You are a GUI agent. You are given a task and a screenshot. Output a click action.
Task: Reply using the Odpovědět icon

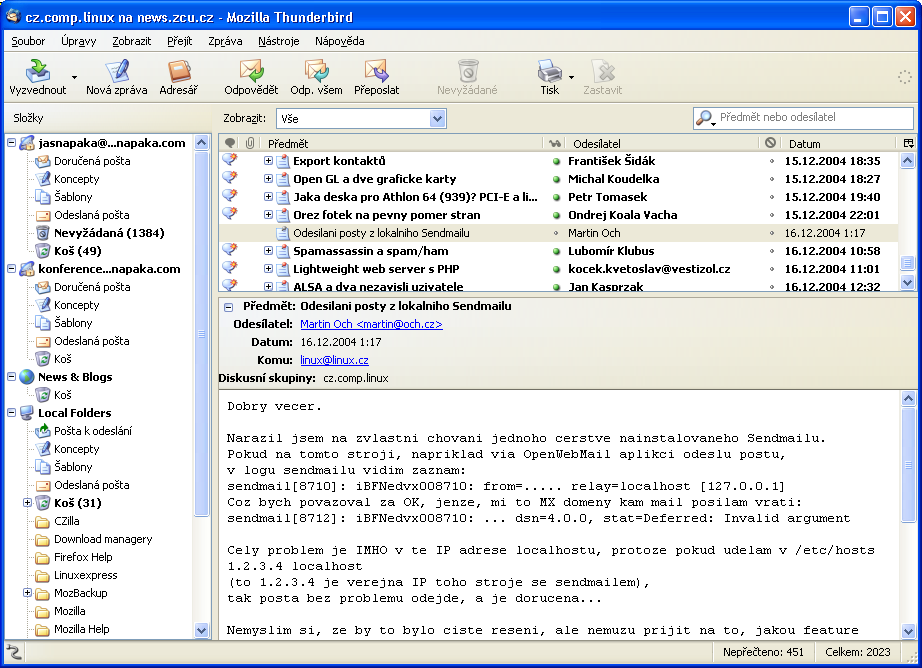click(250, 71)
